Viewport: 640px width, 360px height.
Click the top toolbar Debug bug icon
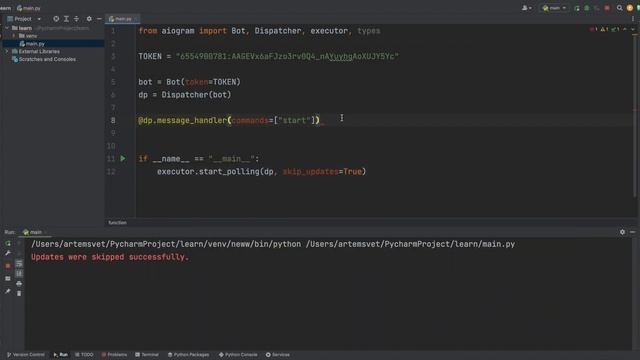587,8
